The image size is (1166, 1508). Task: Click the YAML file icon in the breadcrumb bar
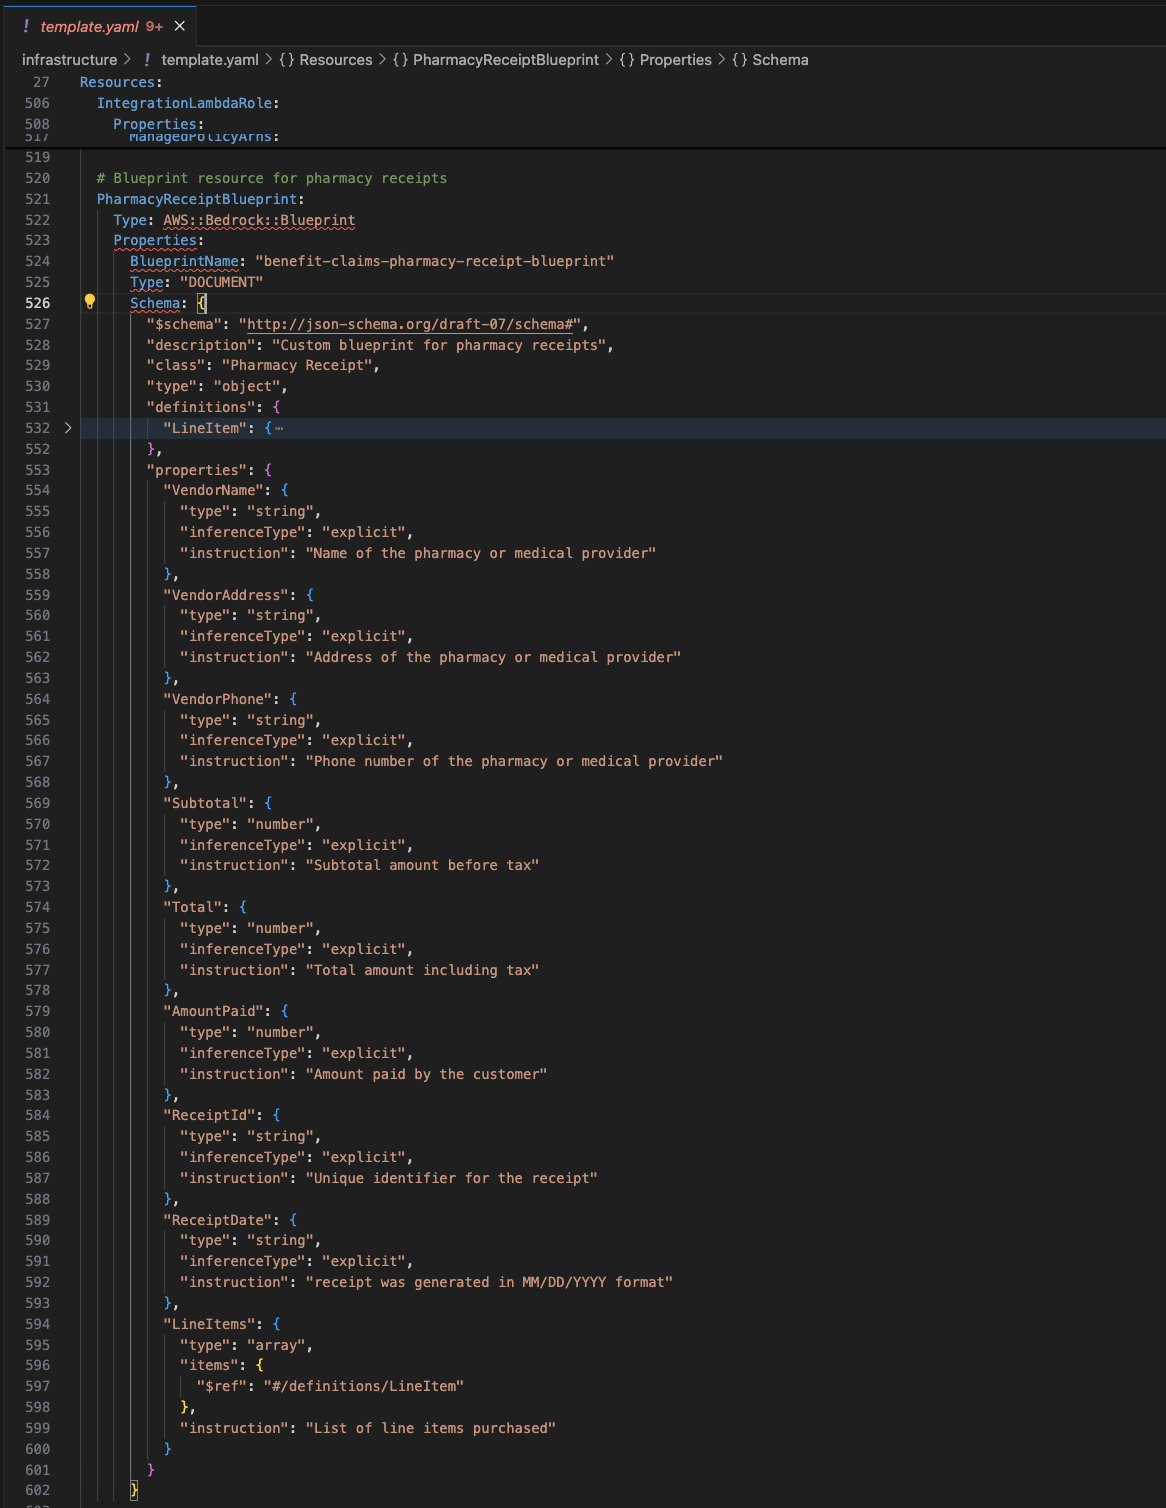tap(147, 60)
